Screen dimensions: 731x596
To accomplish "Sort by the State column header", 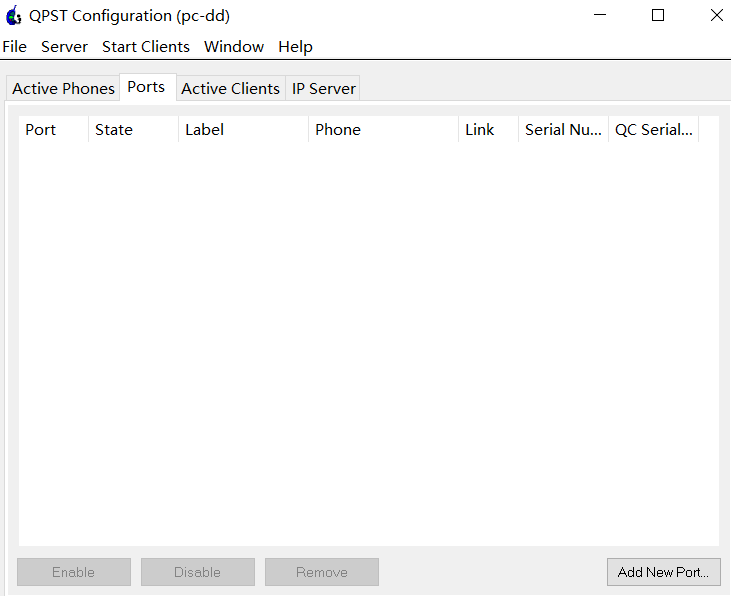I will (x=133, y=129).
